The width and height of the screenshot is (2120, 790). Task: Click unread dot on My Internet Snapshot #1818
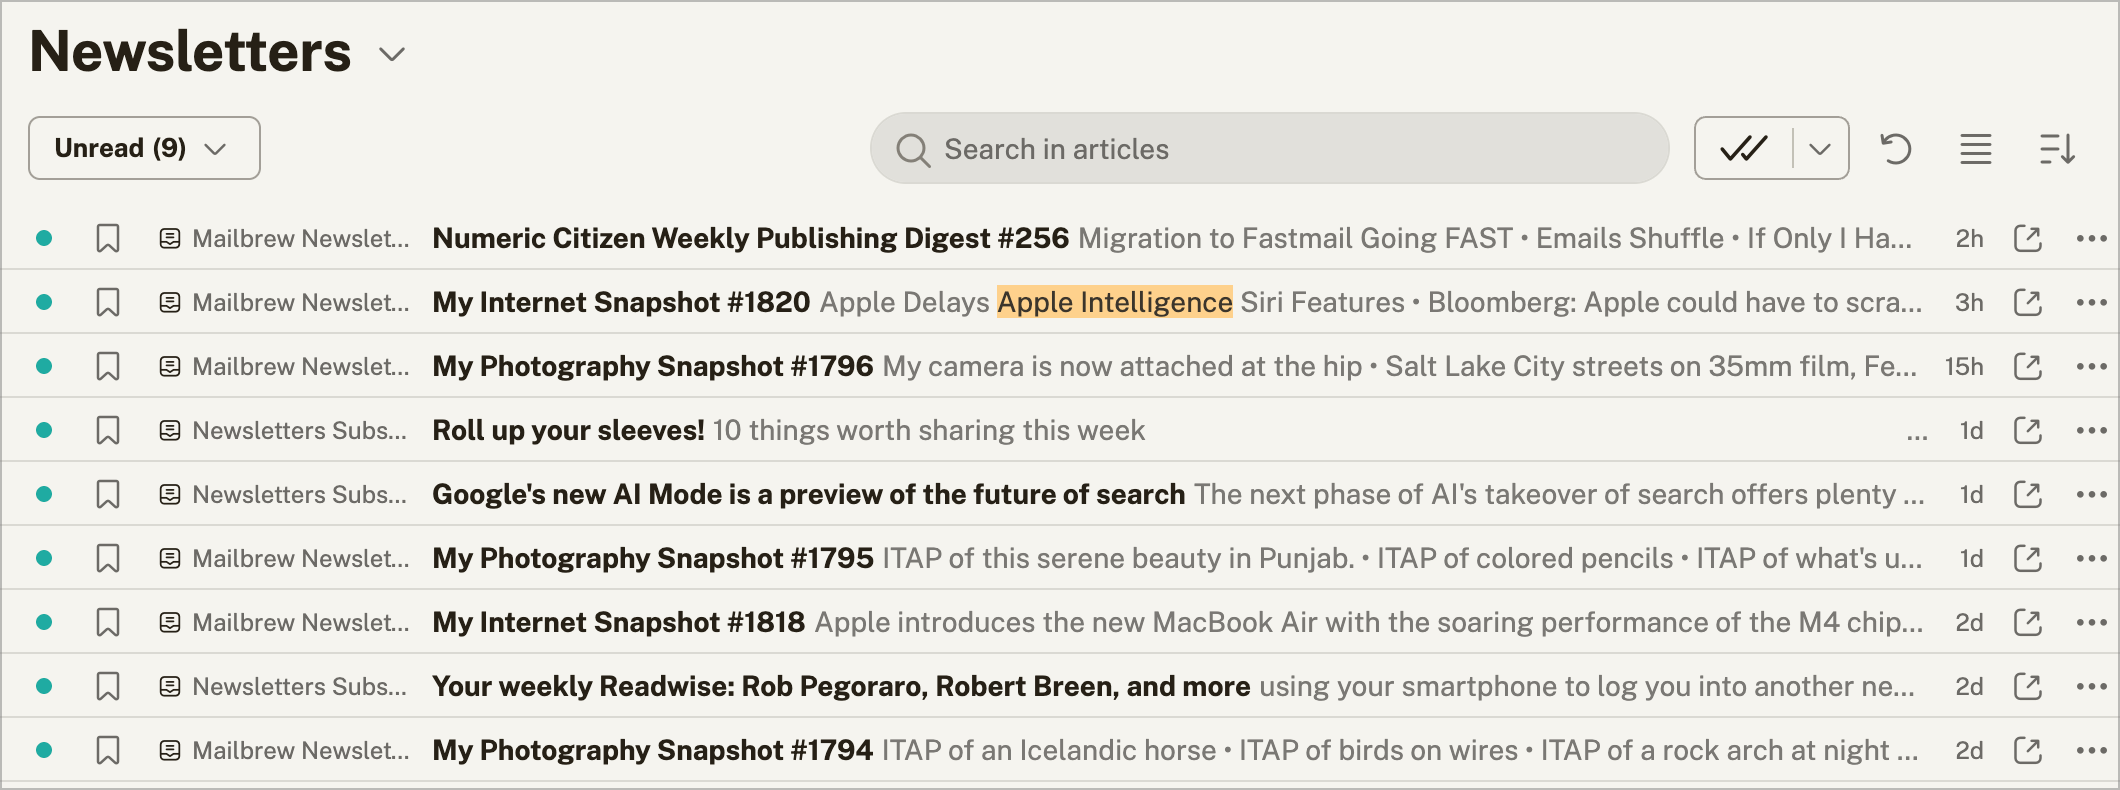(x=44, y=621)
